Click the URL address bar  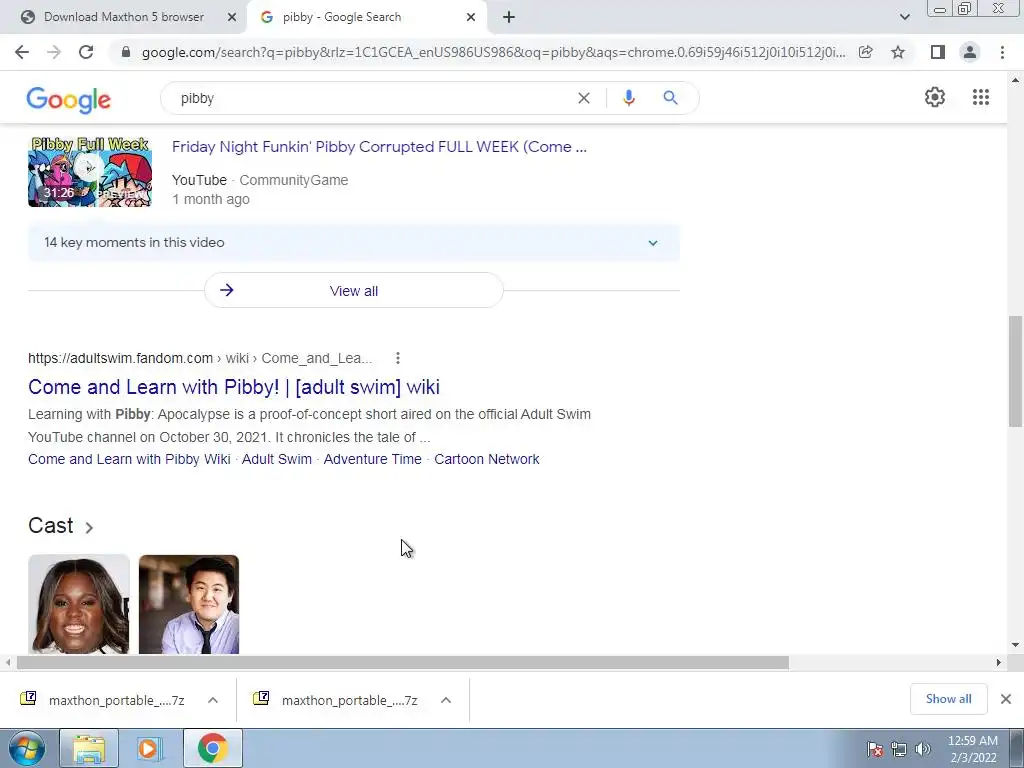pos(493,52)
